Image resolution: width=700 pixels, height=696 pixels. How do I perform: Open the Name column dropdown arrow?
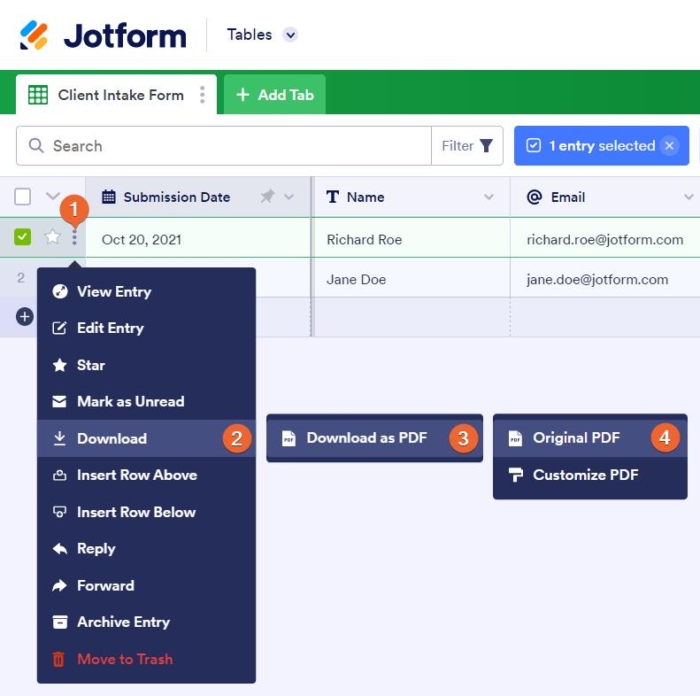pyautogui.click(x=489, y=197)
